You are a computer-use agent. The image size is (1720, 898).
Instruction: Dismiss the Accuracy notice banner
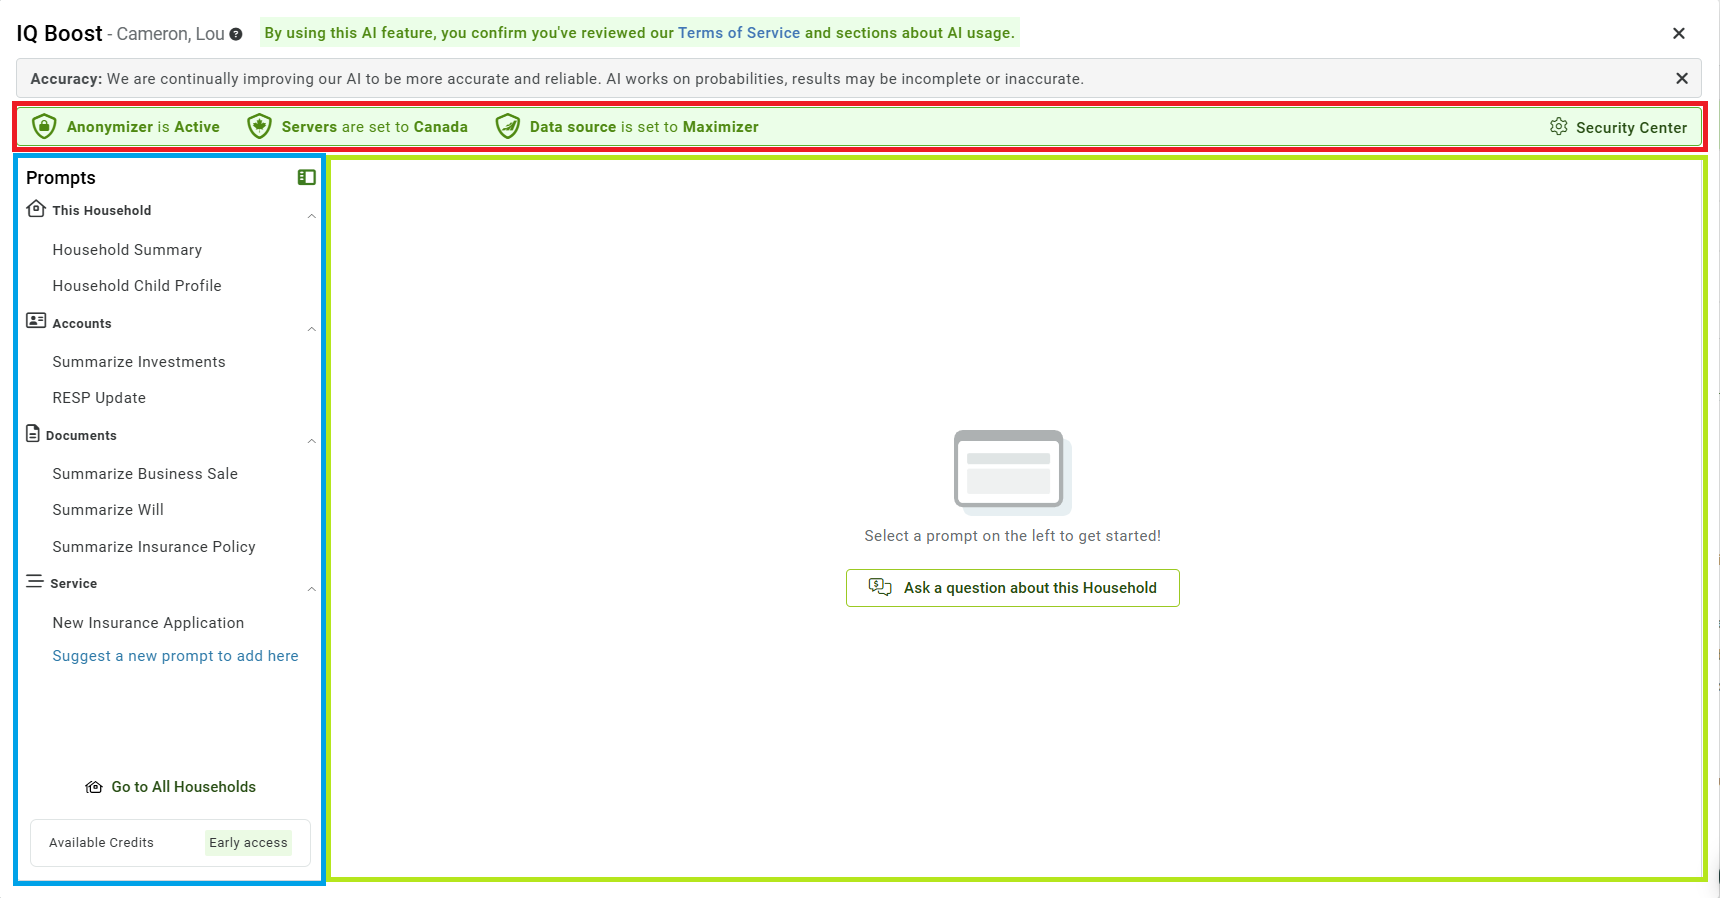pyautogui.click(x=1681, y=78)
